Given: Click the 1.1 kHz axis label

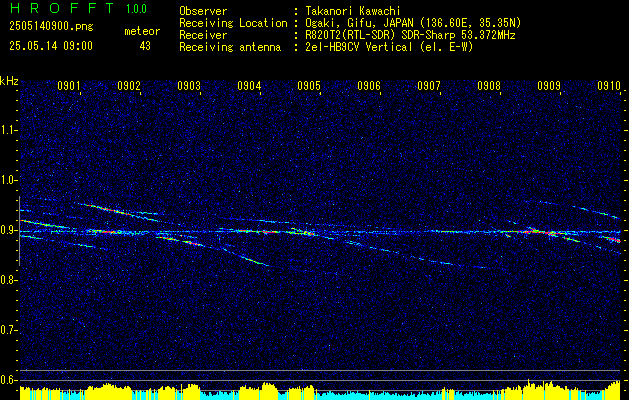Looking at the screenshot, I should (x=8, y=130).
